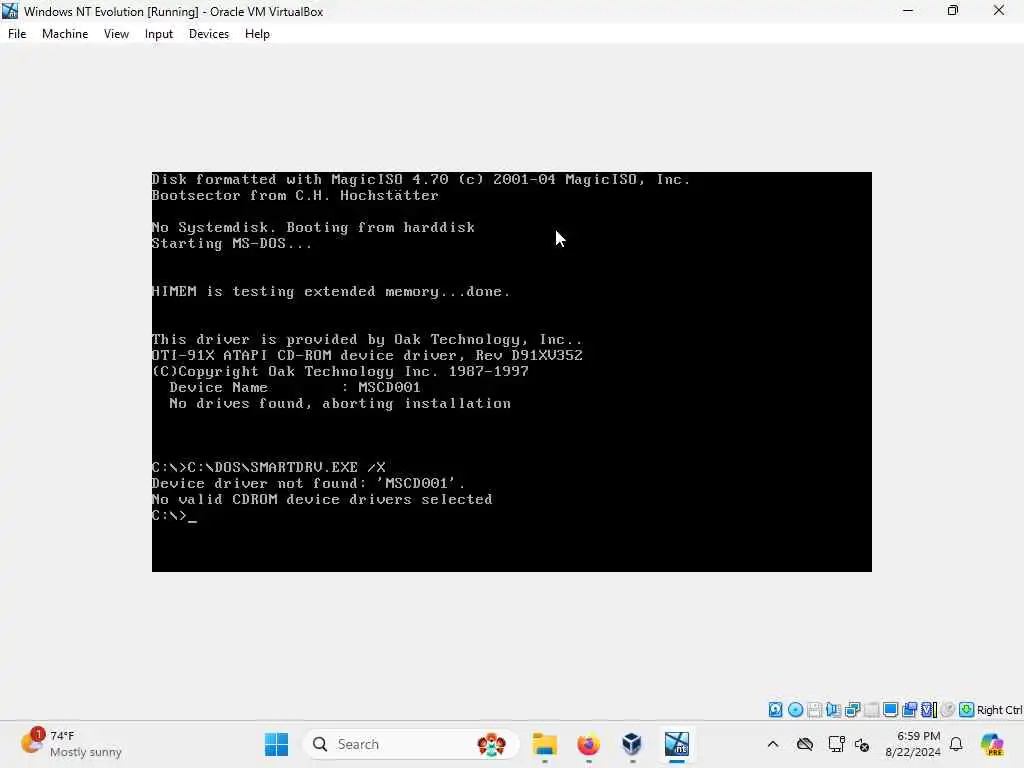The width and height of the screenshot is (1024, 768).
Task: Open the Copilot preview icon
Action: tap(992, 744)
